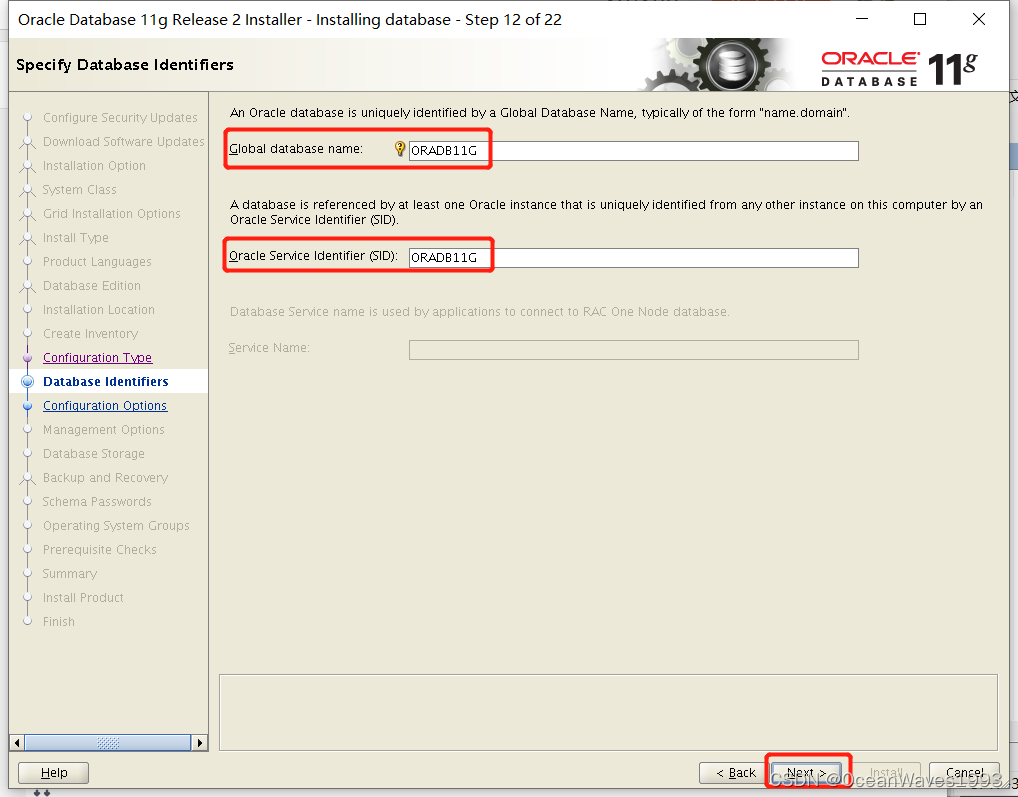This screenshot has height=797, width=1018.
Task: Click Configure Security Updates step
Action: pos(120,117)
